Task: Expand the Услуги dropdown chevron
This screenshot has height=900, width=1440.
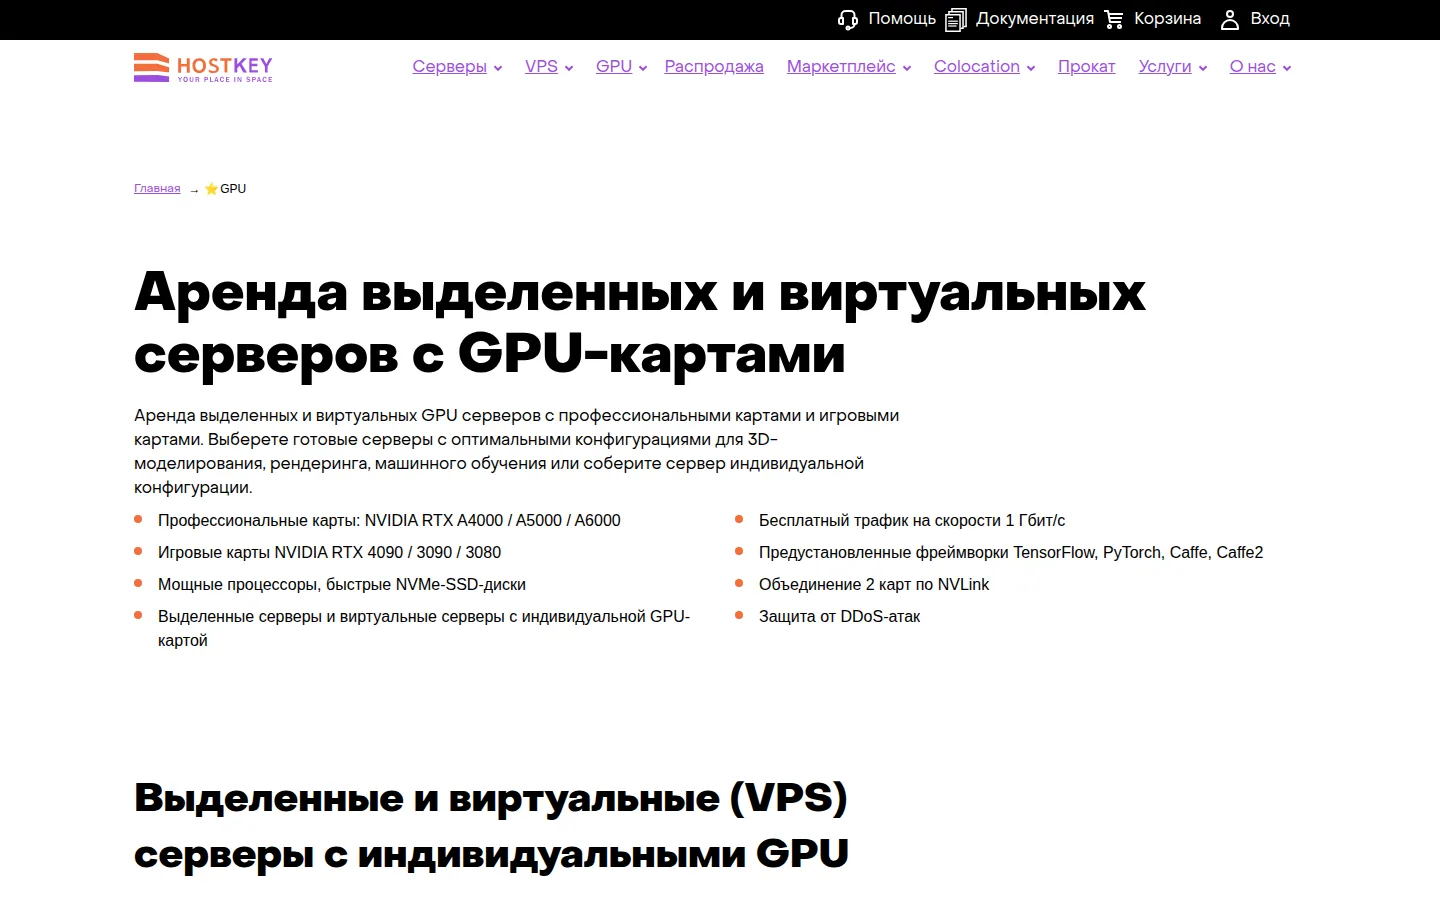Action: pos(1203,68)
